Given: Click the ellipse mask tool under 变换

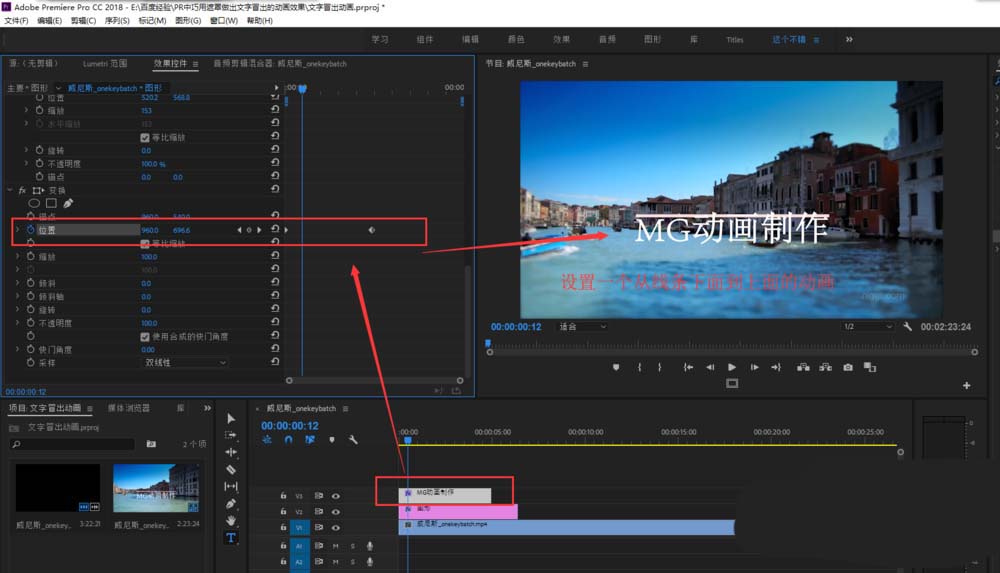Looking at the screenshot, I should pos(34,204).
